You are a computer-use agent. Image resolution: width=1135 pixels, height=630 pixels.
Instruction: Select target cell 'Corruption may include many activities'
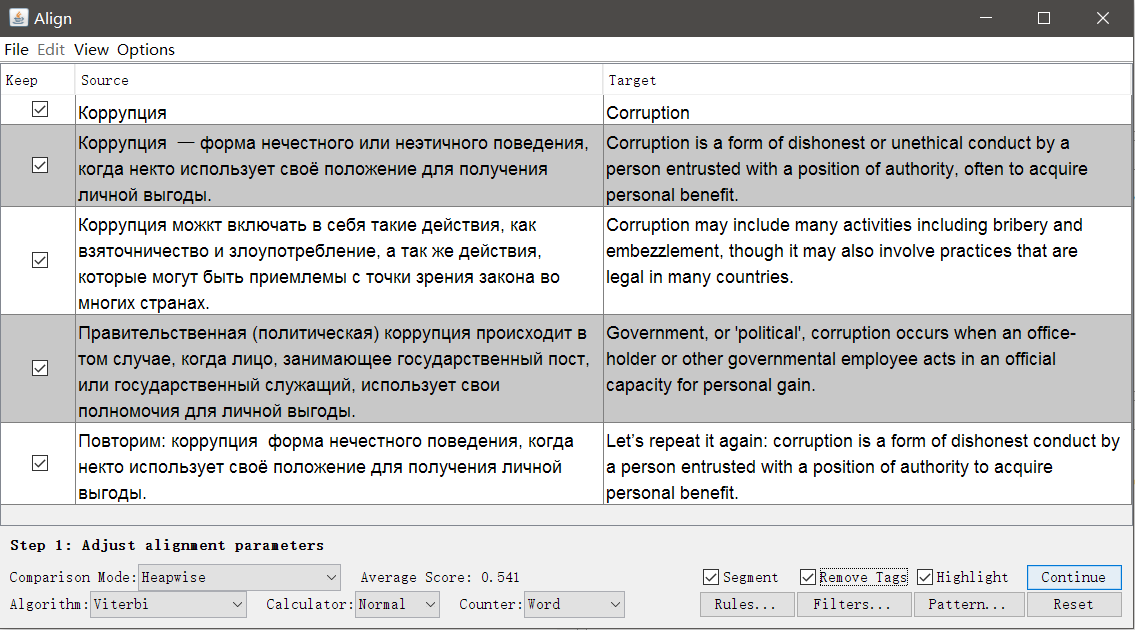(866, 261)
